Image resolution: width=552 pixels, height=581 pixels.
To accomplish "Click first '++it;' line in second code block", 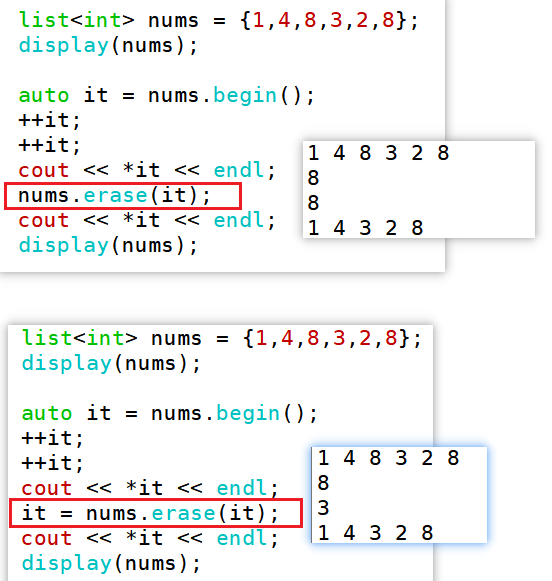I will tap(52, 438).
